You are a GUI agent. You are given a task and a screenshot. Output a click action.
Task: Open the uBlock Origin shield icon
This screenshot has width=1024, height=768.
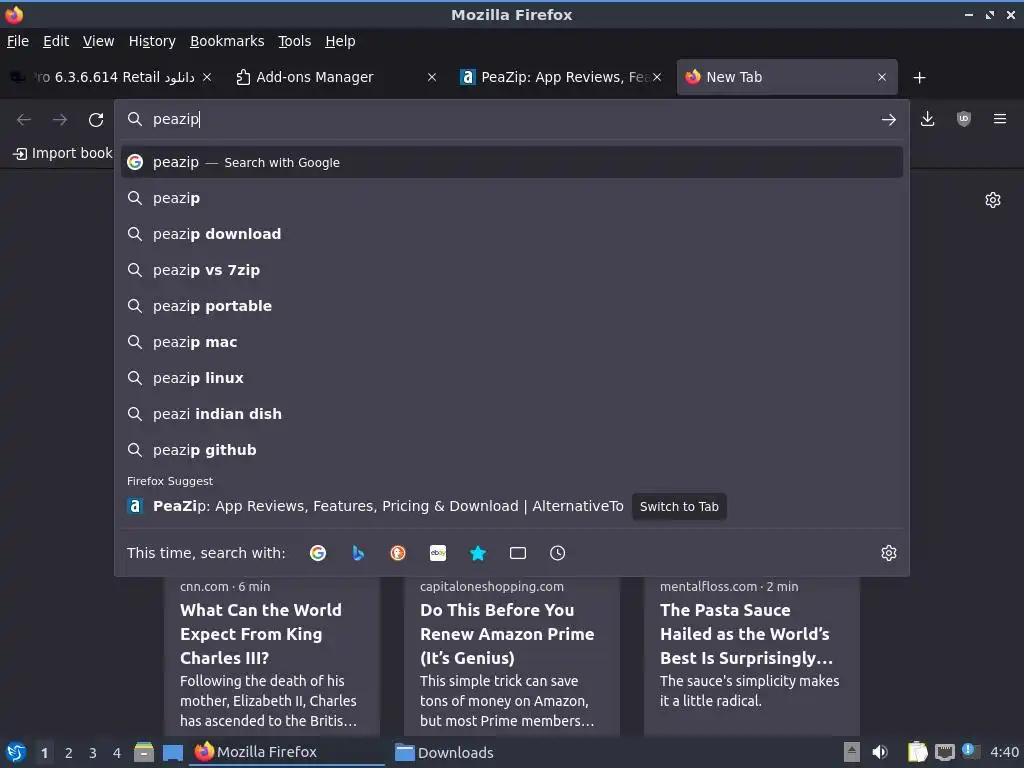point(963,119)
